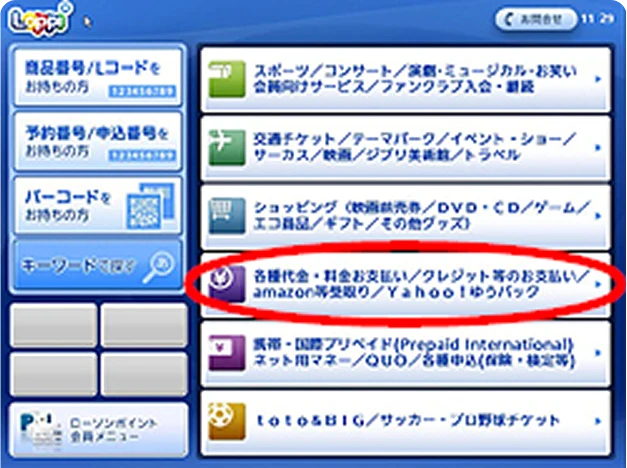Select 各種代金・料金お支払い menu row
The height and width of the screenshot is (468, 627).
(405, 284)
